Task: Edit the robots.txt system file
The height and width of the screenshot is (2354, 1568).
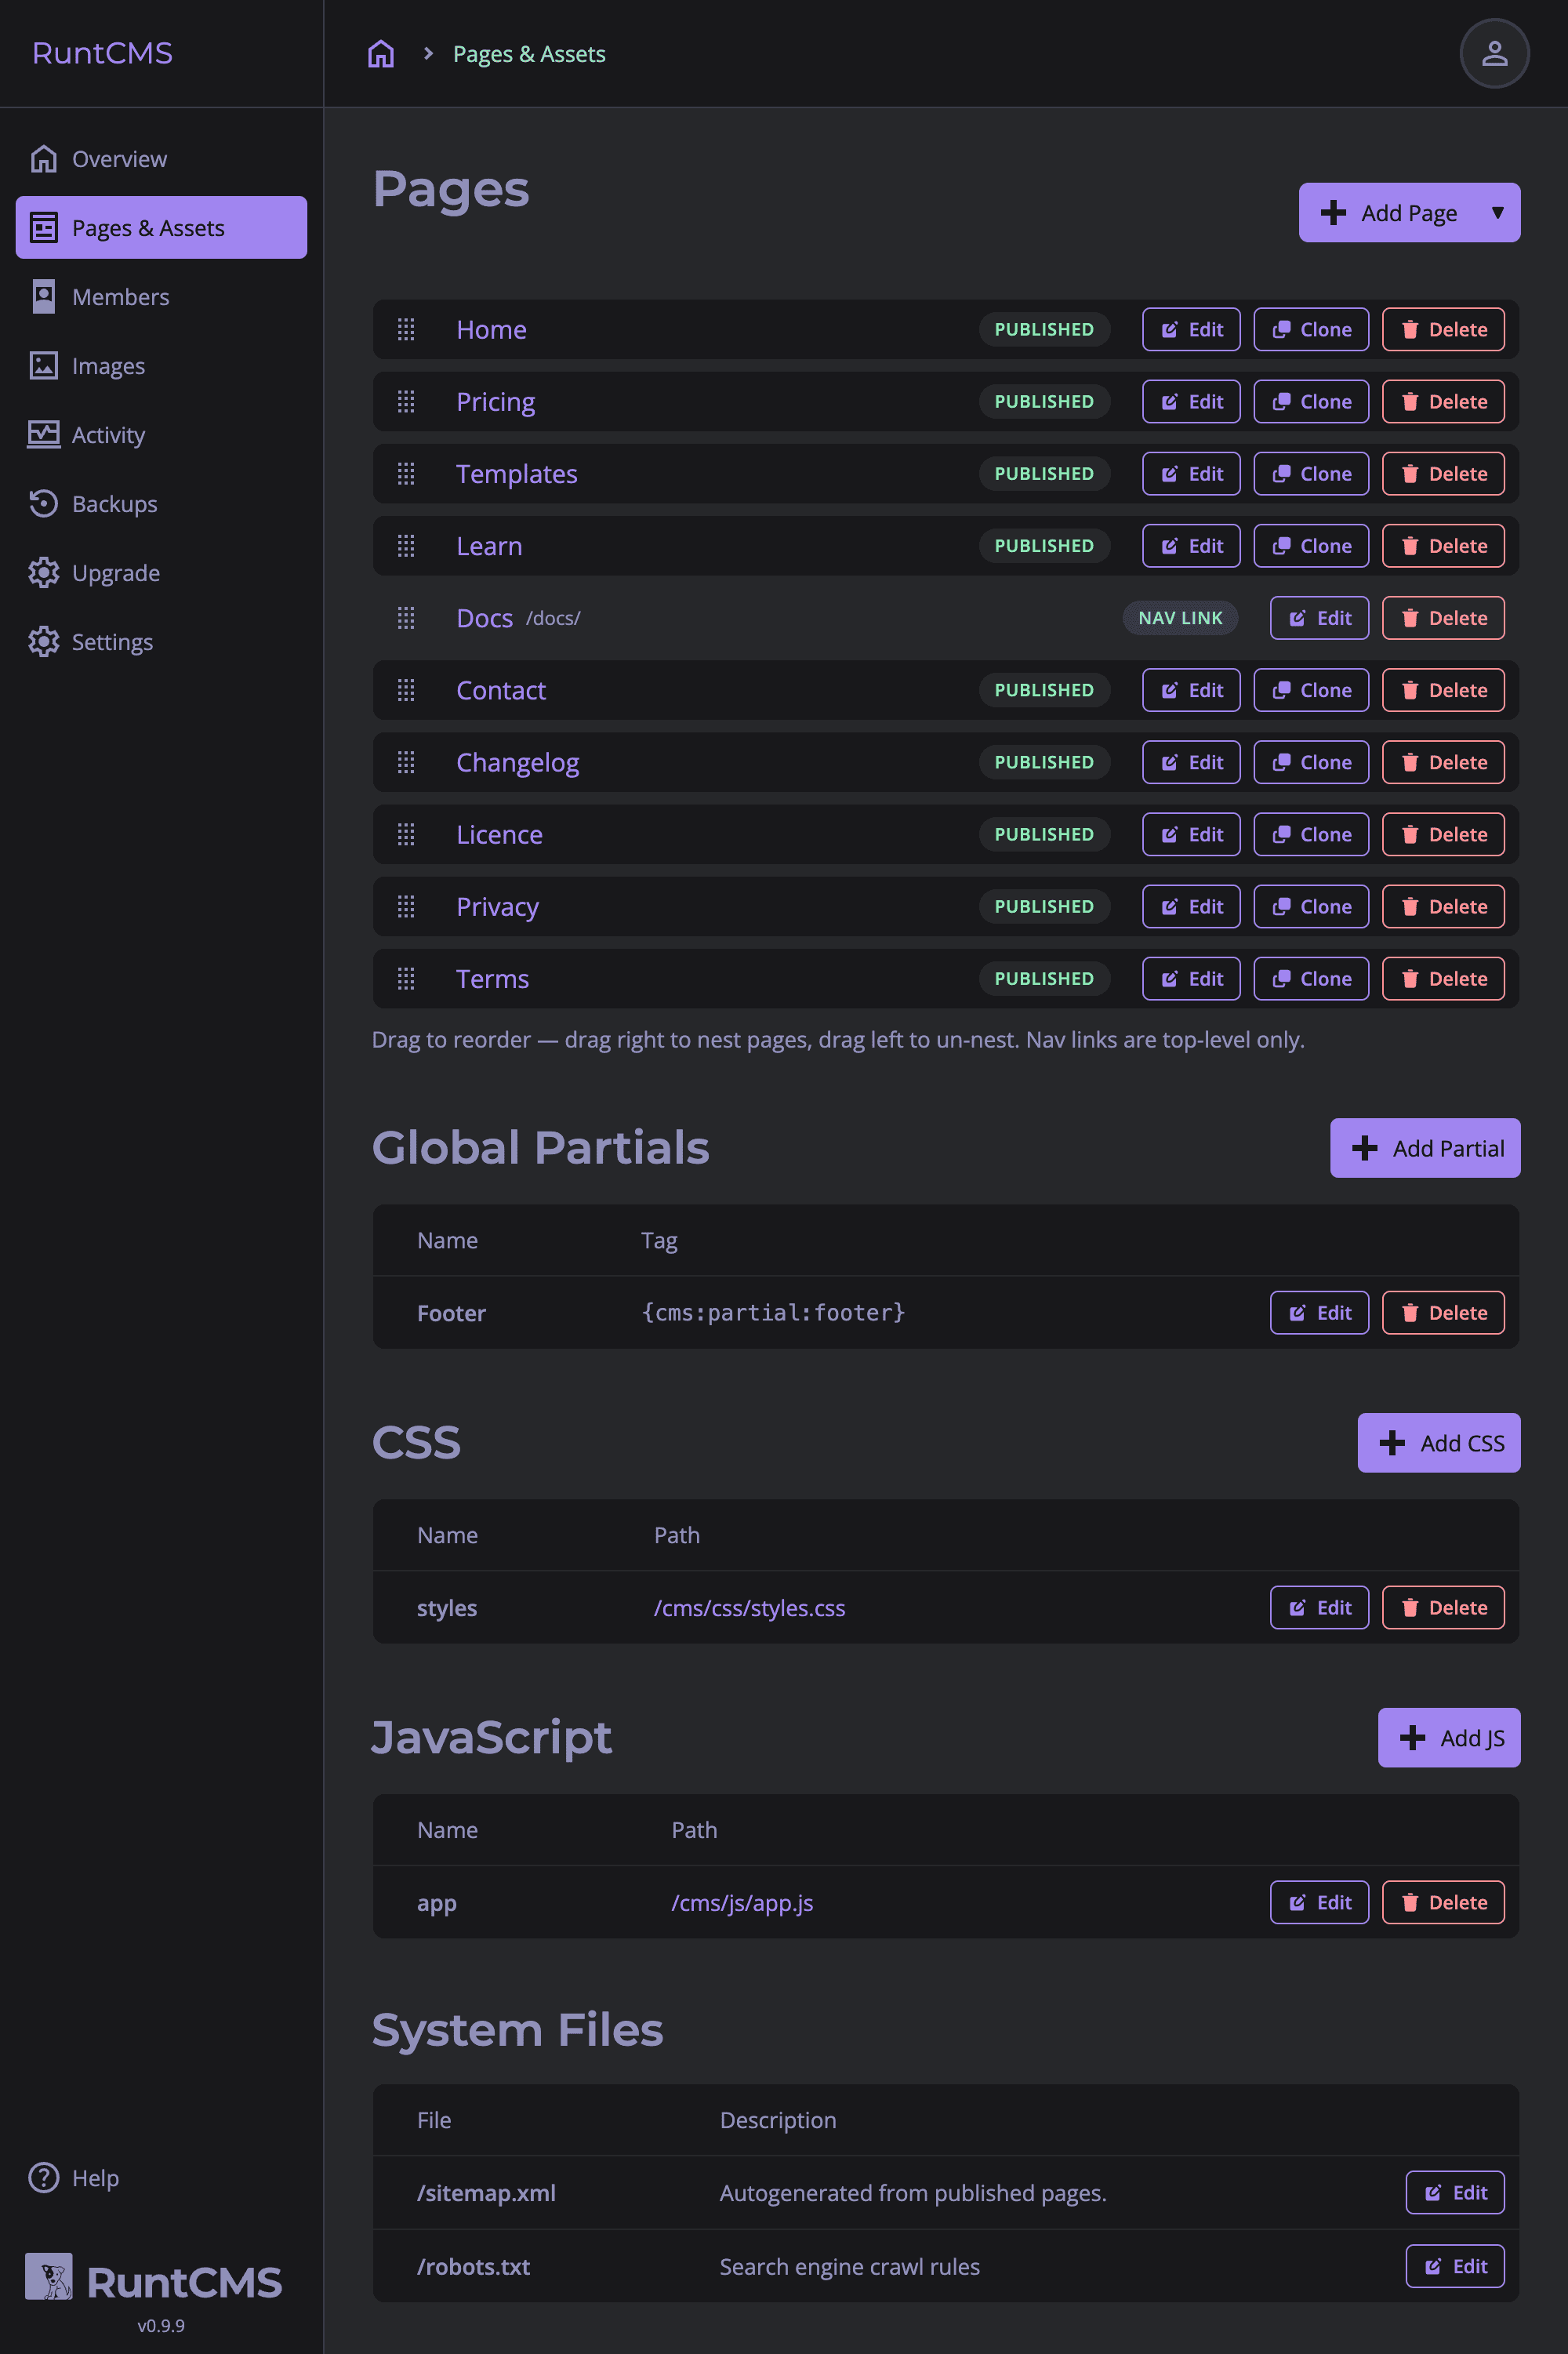Action: 1455,2266
